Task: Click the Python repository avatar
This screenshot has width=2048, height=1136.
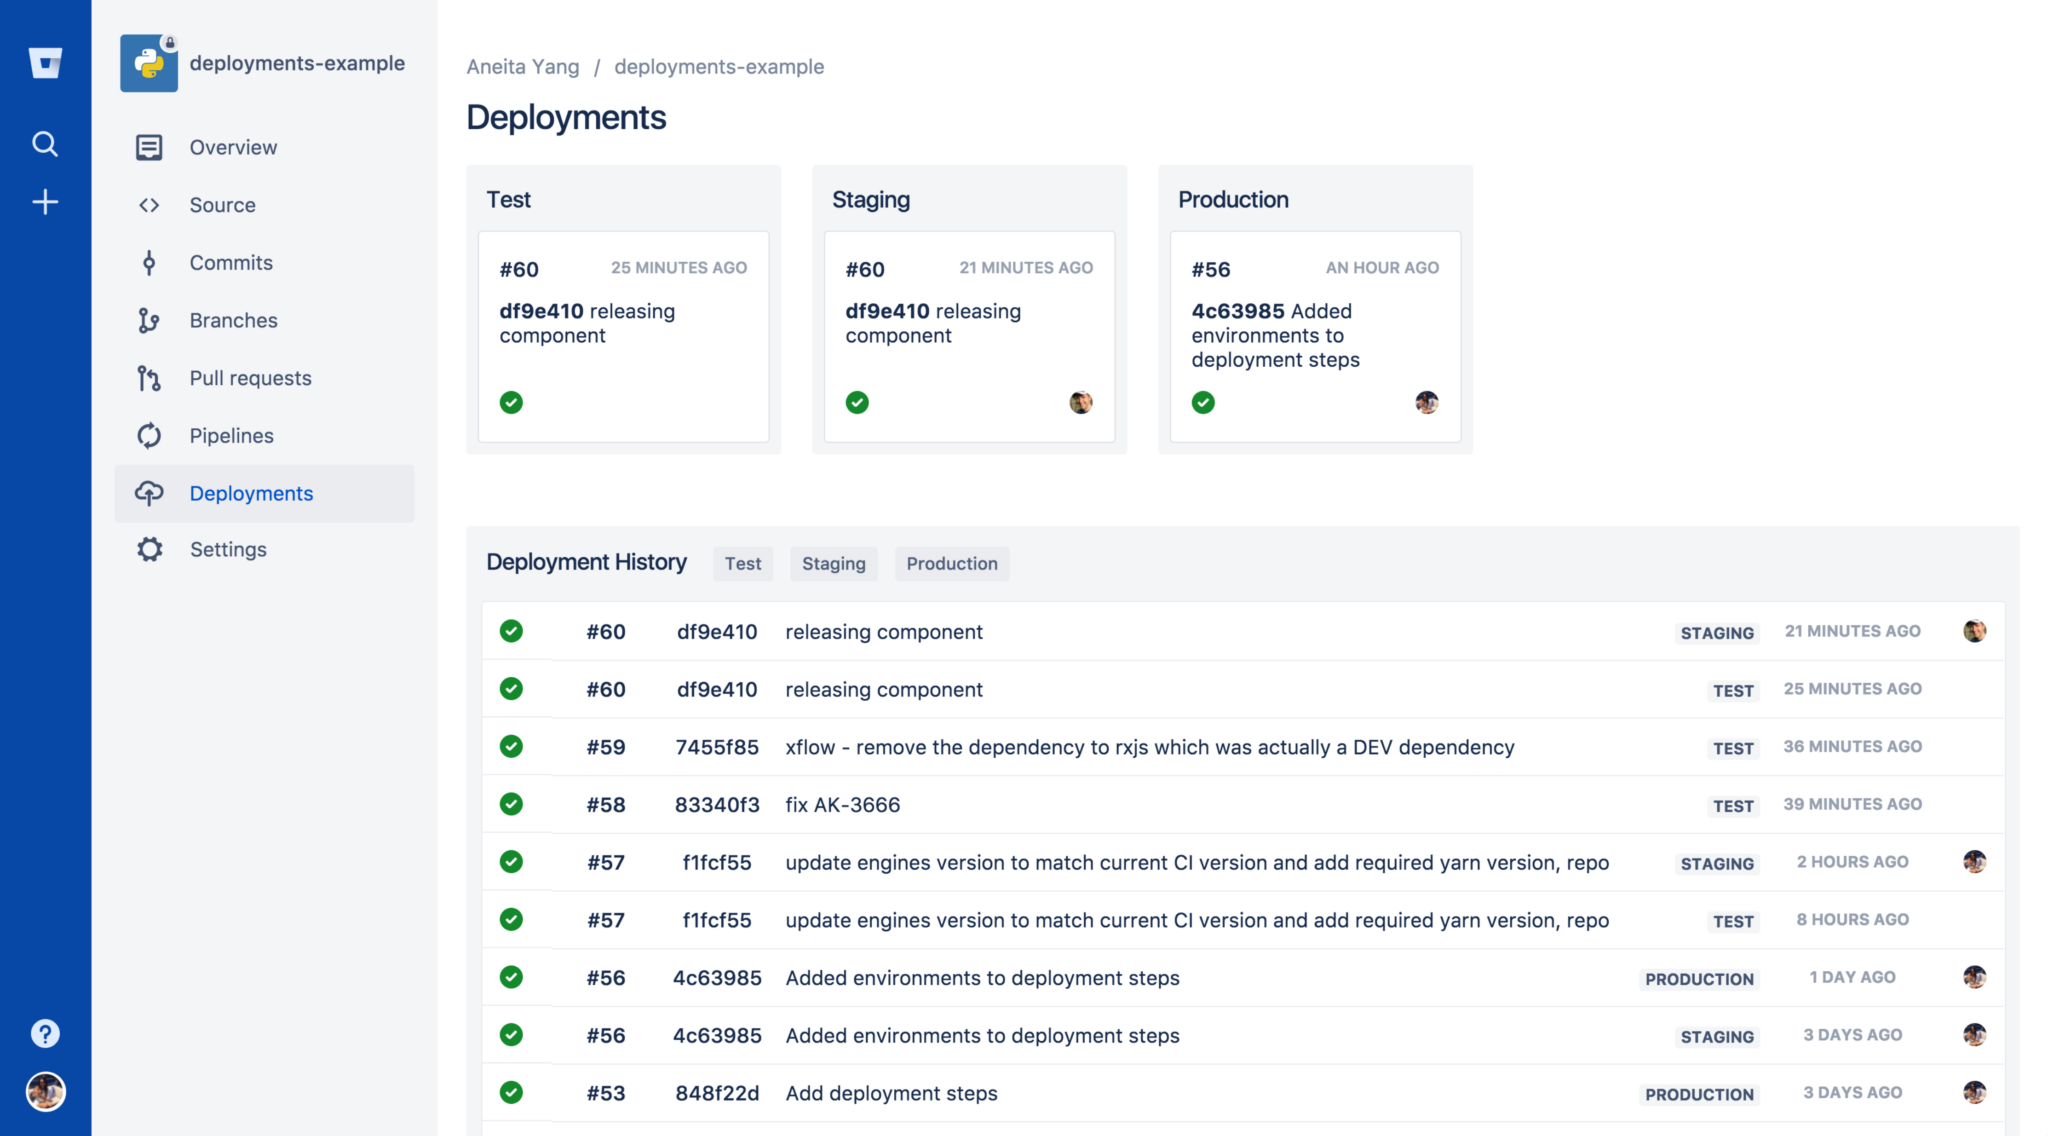Action: click(148, 62)
